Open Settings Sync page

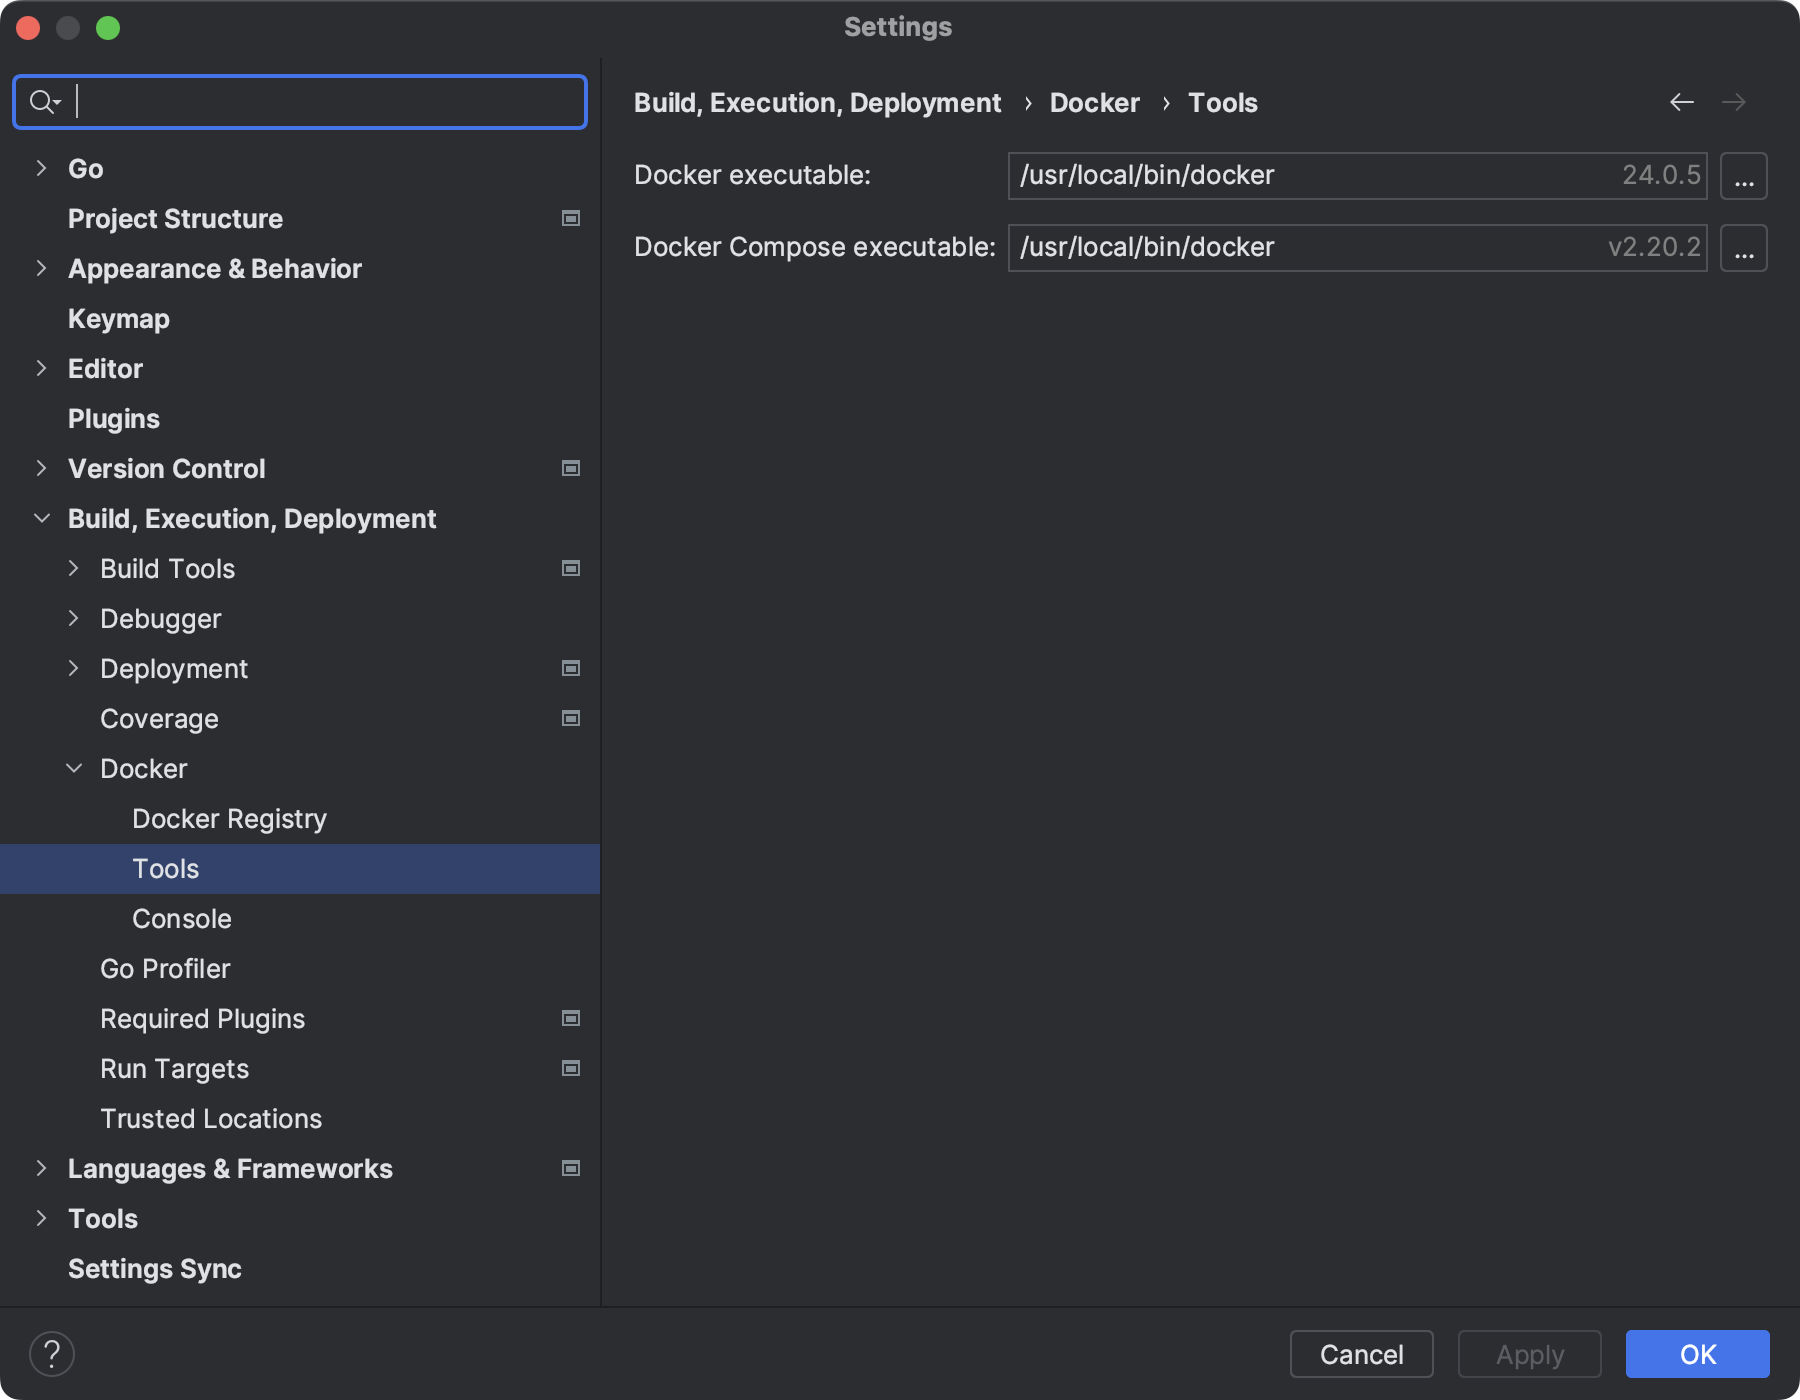[x=155, y=1269]
